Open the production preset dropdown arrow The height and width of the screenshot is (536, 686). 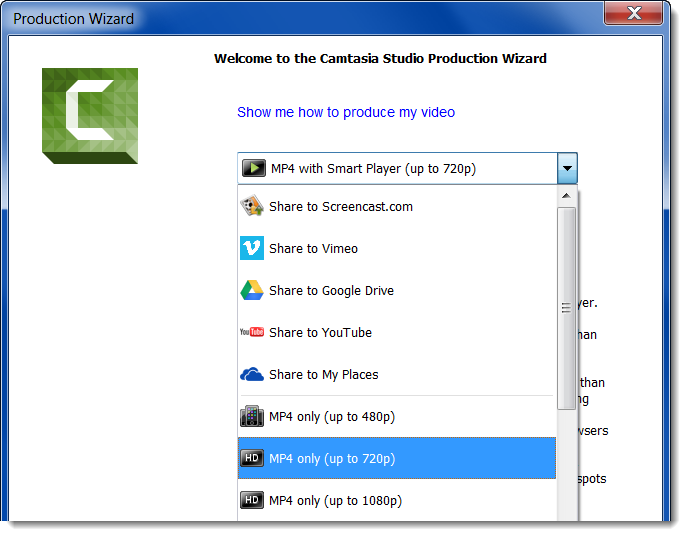[567, 168]
